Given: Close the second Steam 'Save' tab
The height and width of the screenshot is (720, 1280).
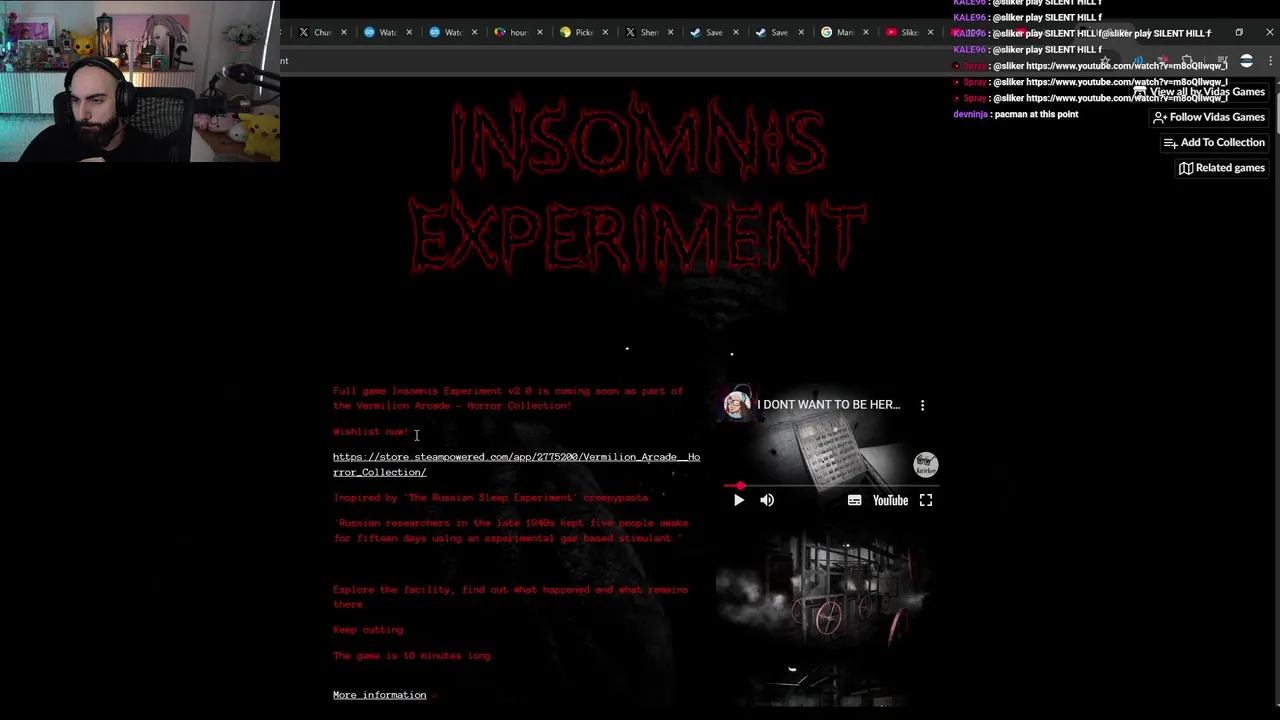Looking at the screenshot, I should tap(800, 32).
